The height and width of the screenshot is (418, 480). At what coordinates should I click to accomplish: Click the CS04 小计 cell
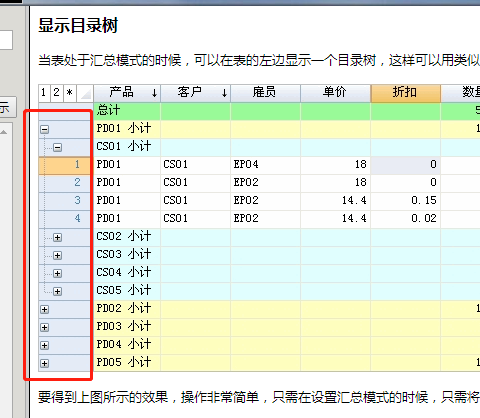coord(127,273)
